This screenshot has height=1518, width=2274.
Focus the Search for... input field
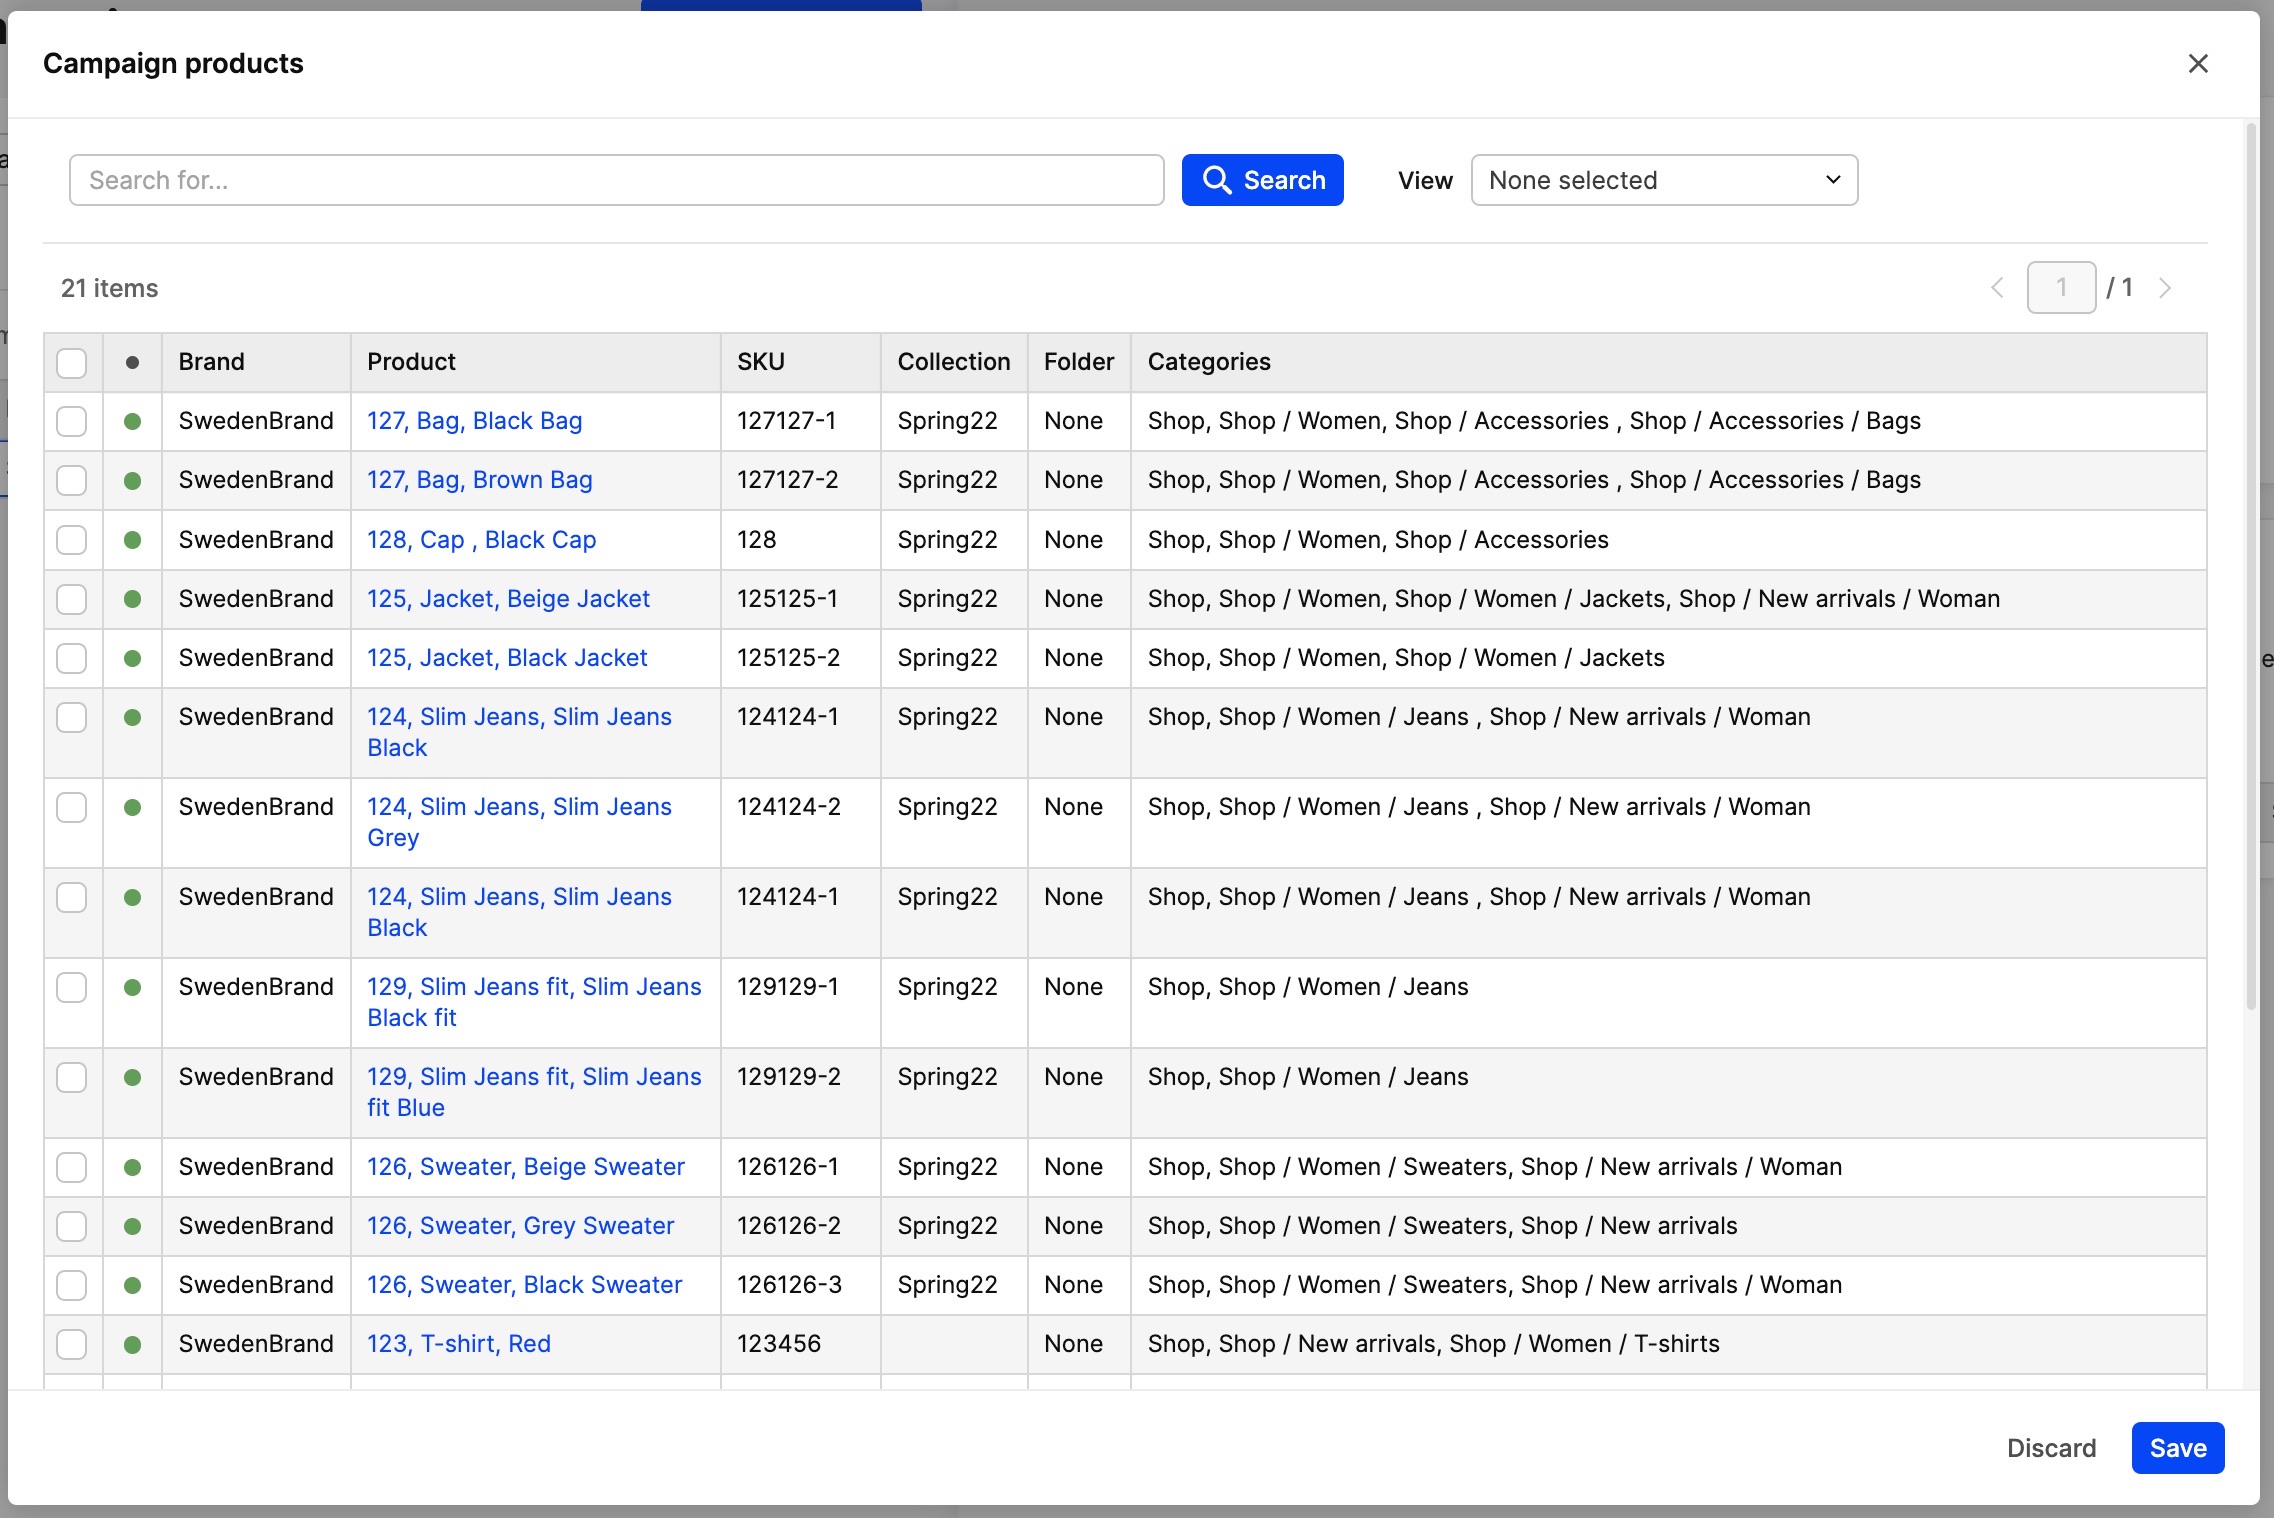point(616,180)
